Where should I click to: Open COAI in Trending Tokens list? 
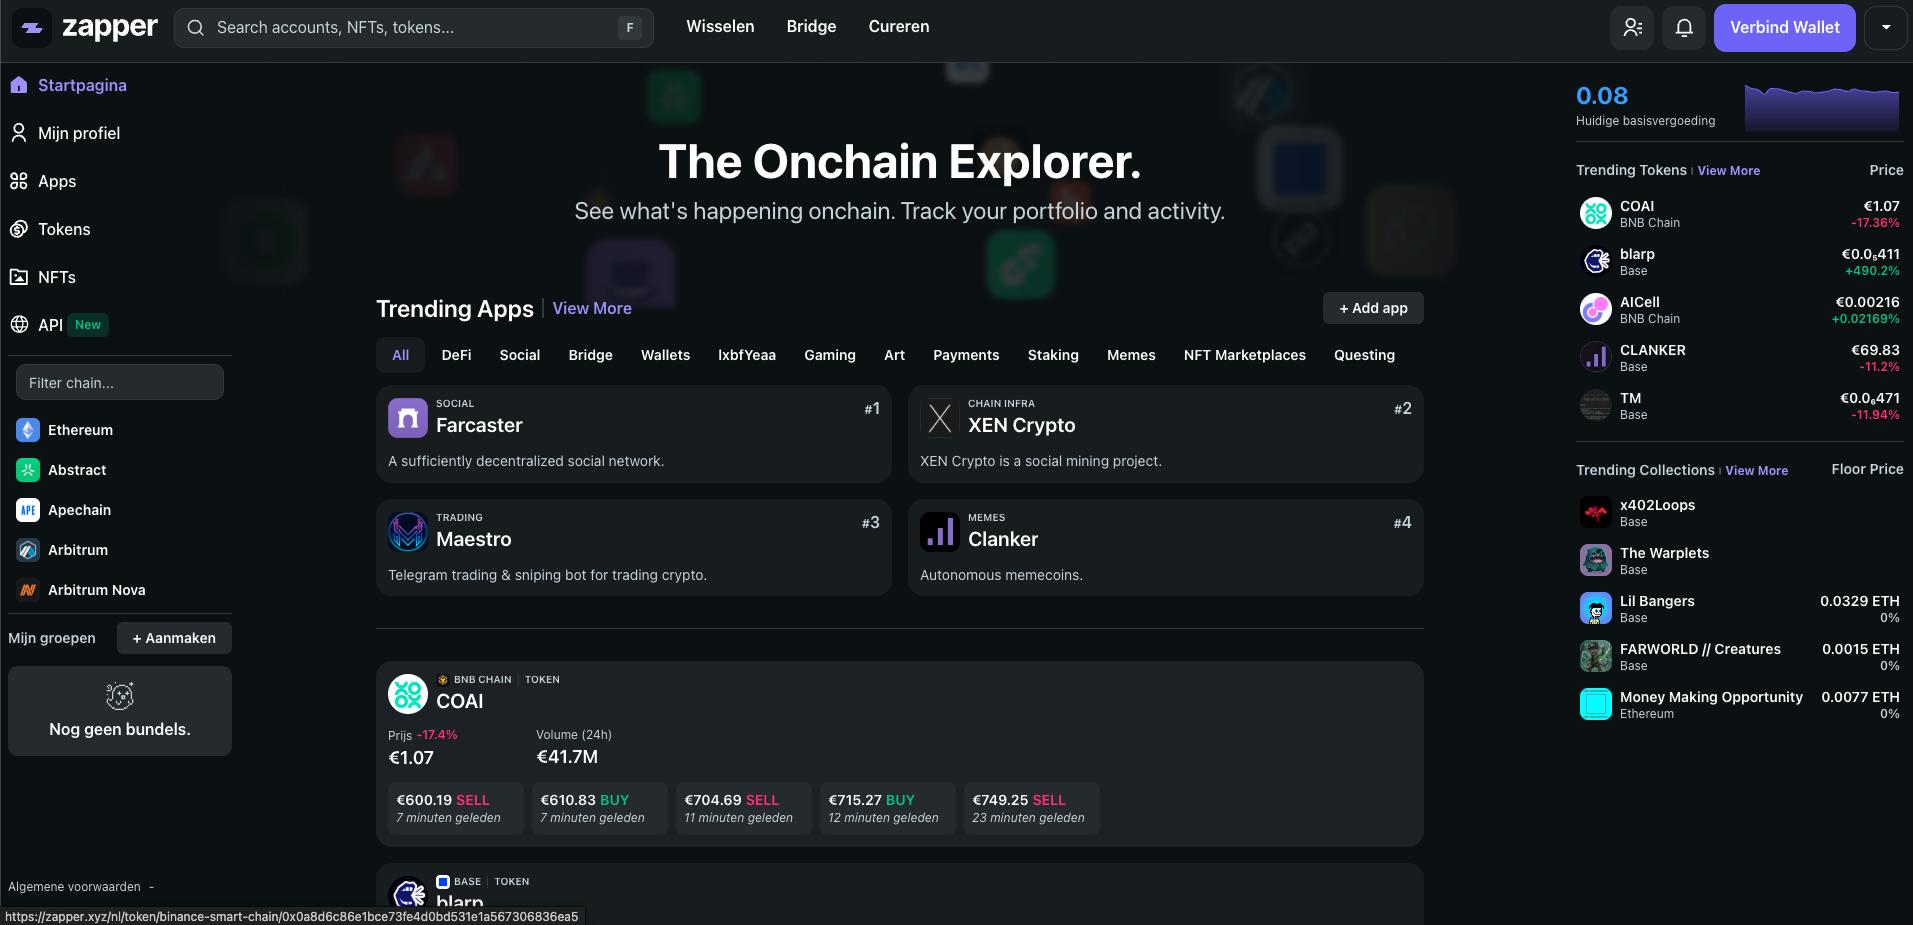pyautogui.click(x=1740, y=213)
